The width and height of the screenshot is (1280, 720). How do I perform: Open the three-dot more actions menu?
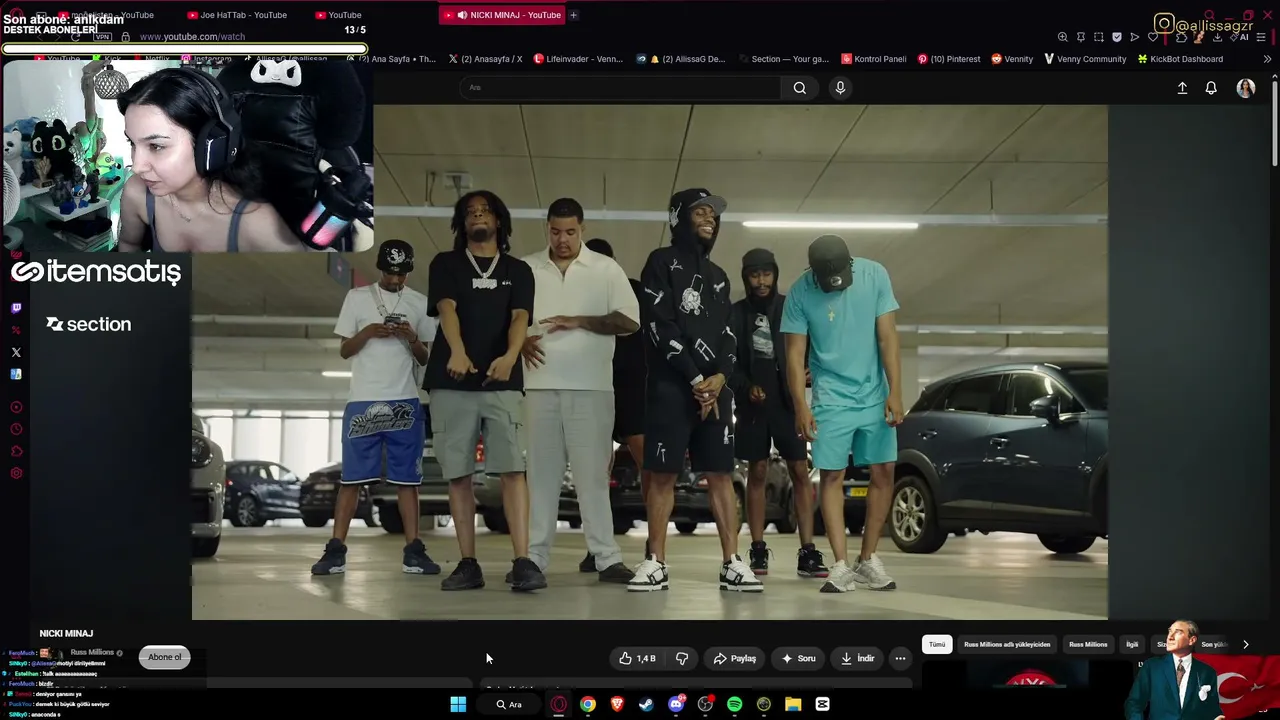click(900, 658)
